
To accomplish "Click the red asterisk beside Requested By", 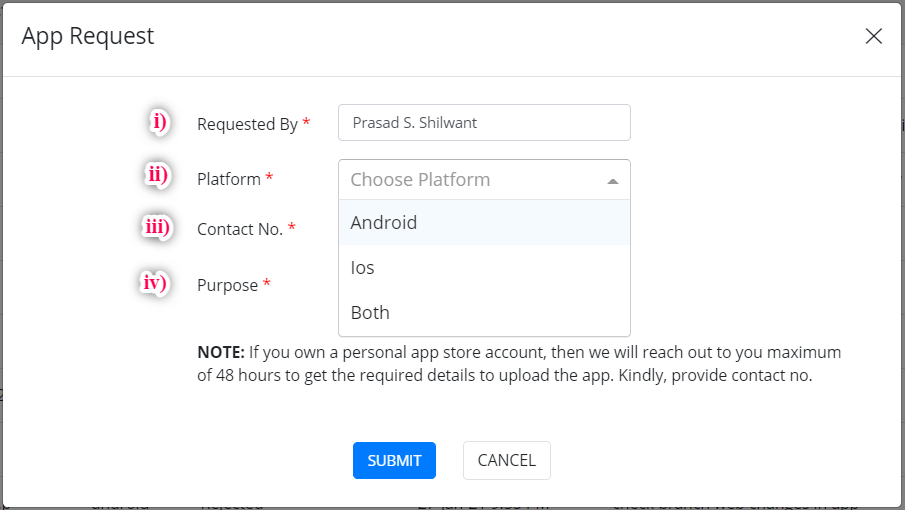I will (x=306, y=122).
